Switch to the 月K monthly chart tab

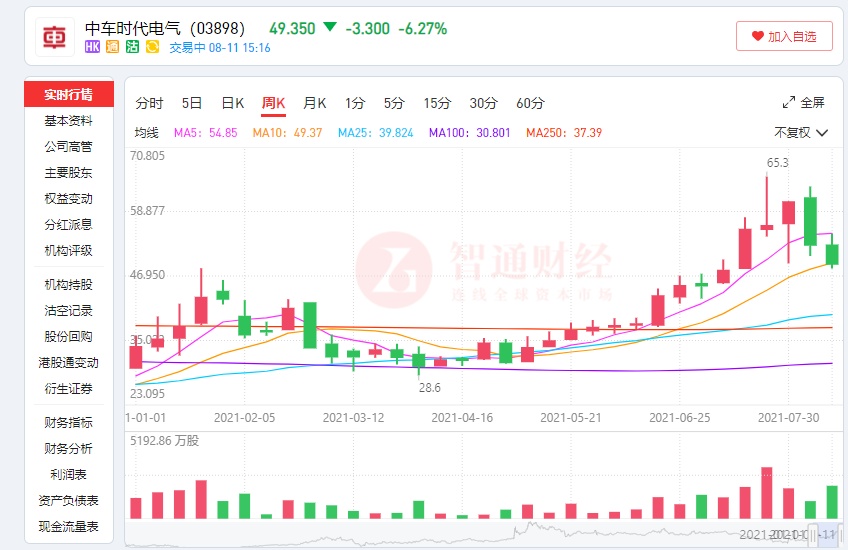[314, 103]
